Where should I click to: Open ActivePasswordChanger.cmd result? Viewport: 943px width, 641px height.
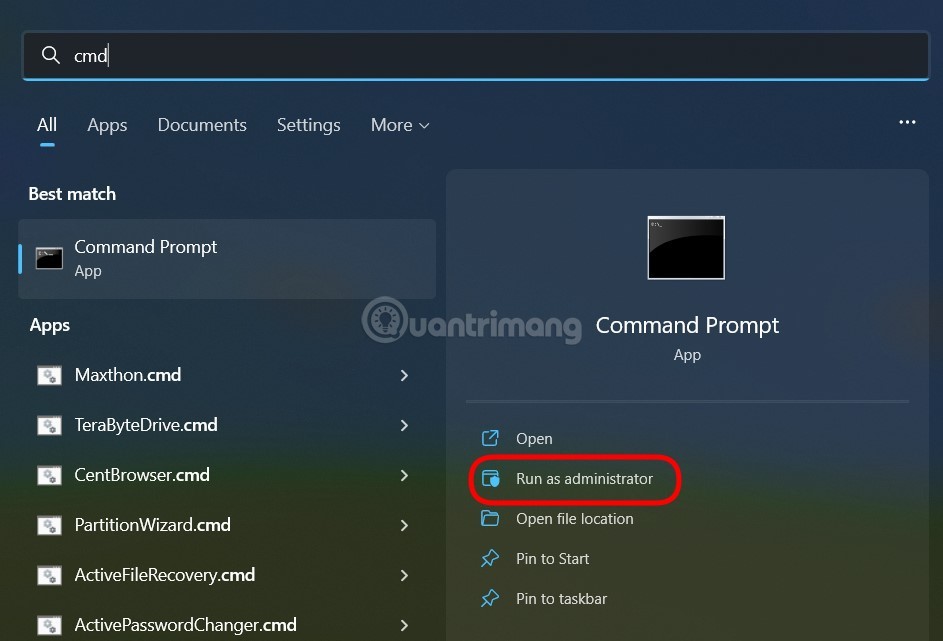[x=185, y=625]
